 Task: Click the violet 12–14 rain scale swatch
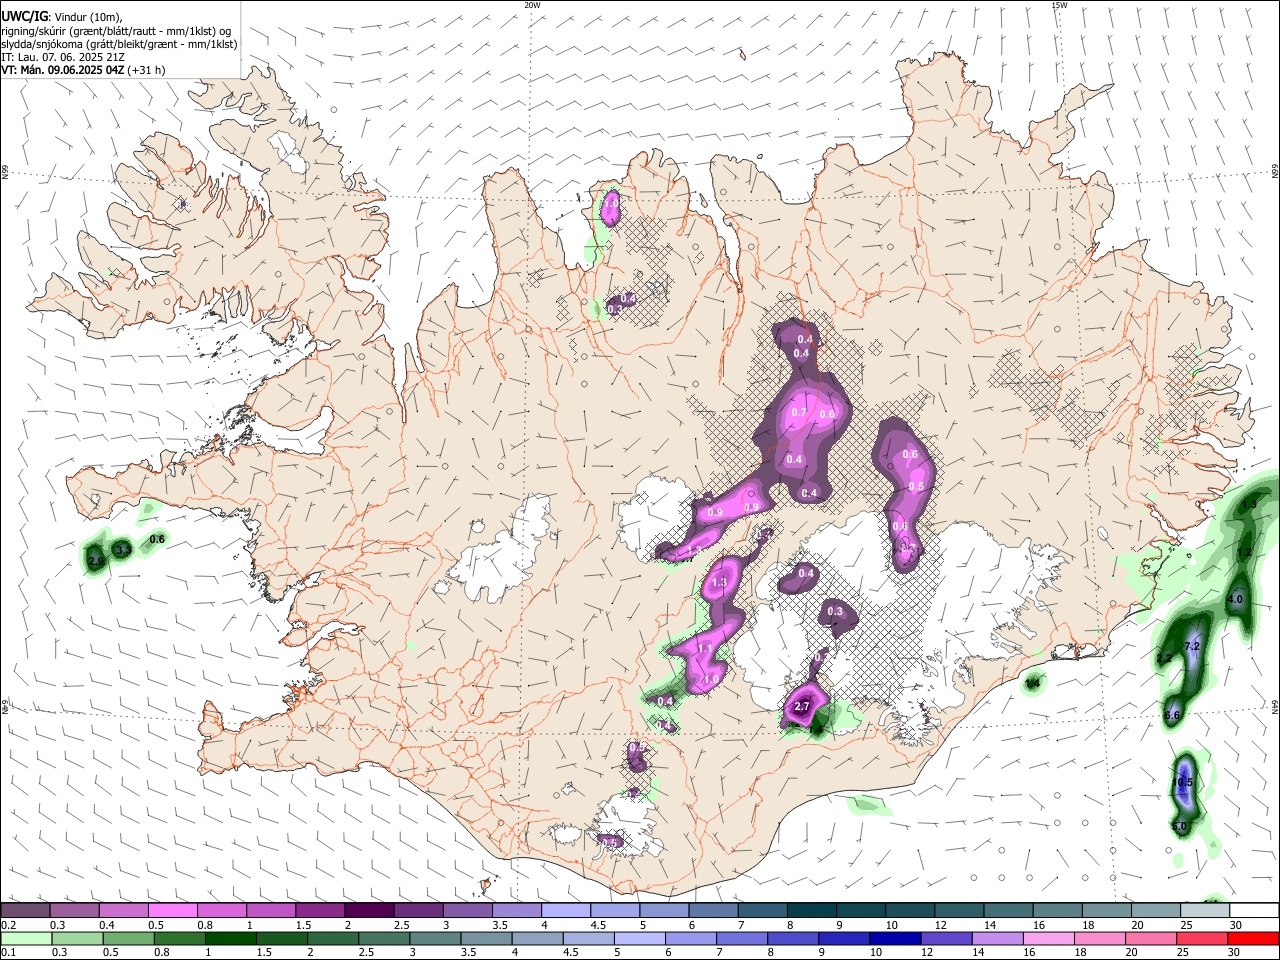tap(946, 939)
